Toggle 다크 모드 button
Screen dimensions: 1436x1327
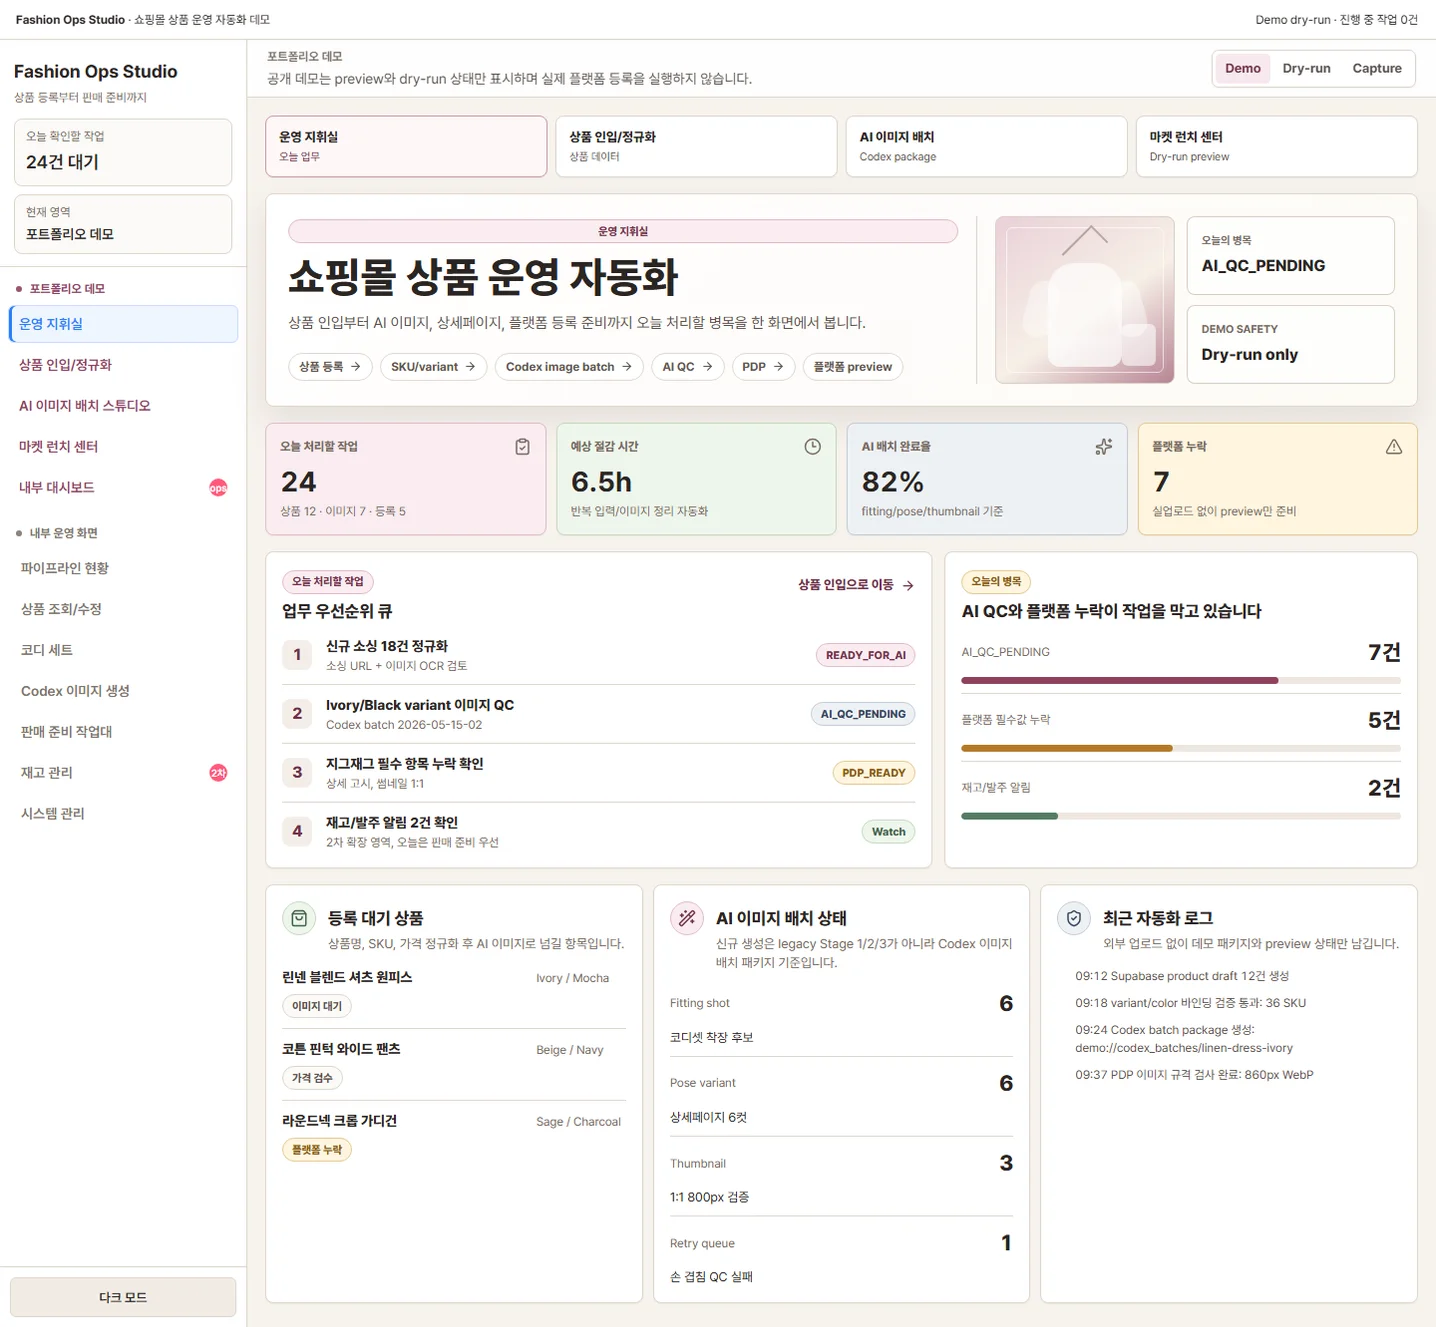click(x=123, y=1297)
